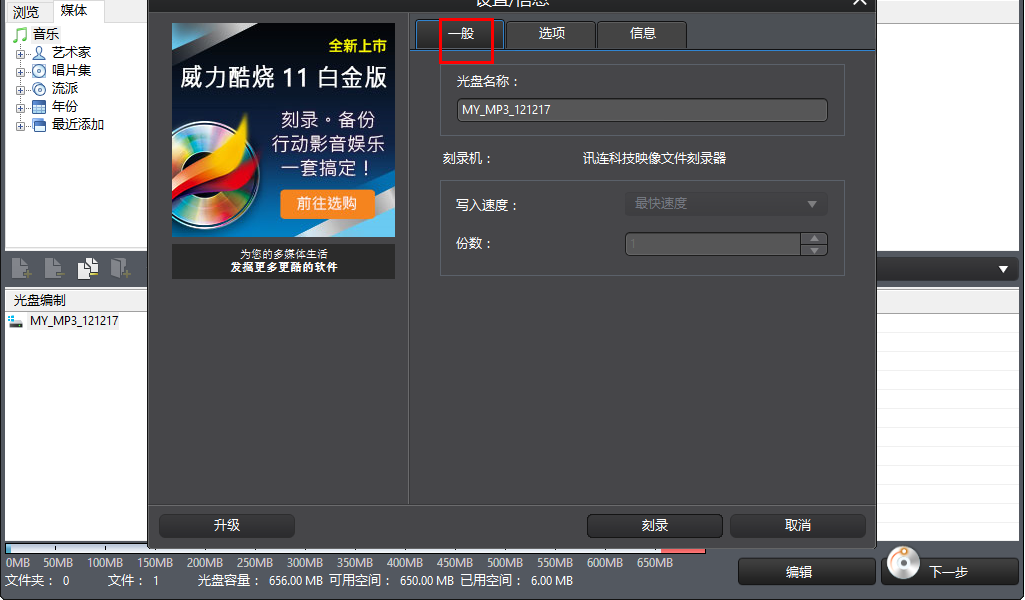The width and height of the screenshot is (1025, 600).
Task: Click the 可用空间 650.00 MB status text
Action: (391, 580)
